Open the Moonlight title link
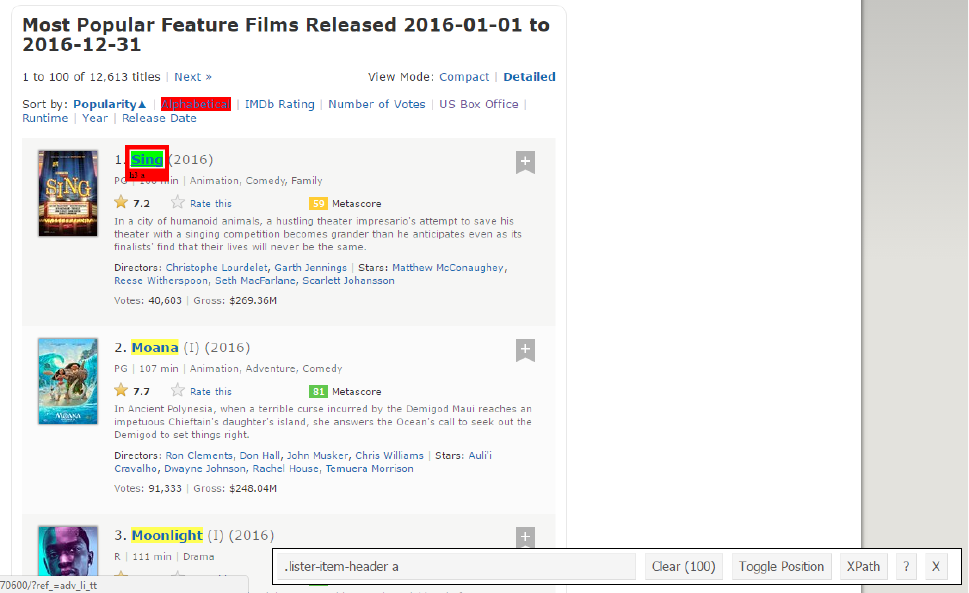 click(x=167, y=536)
